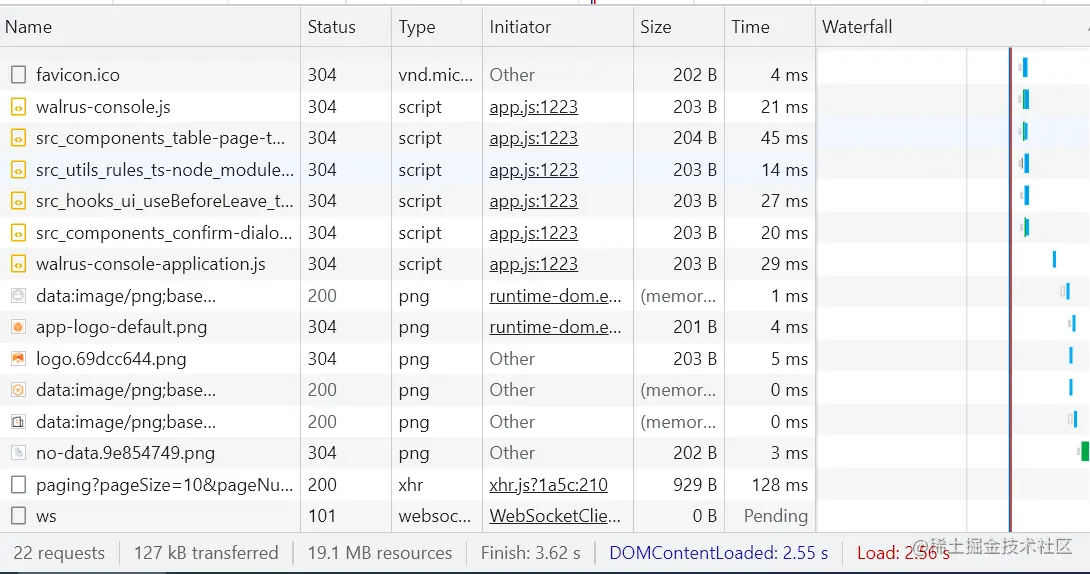1090x574 pixels.
Task: Sort requests by Initiator column
Action: tap(558, 27)
